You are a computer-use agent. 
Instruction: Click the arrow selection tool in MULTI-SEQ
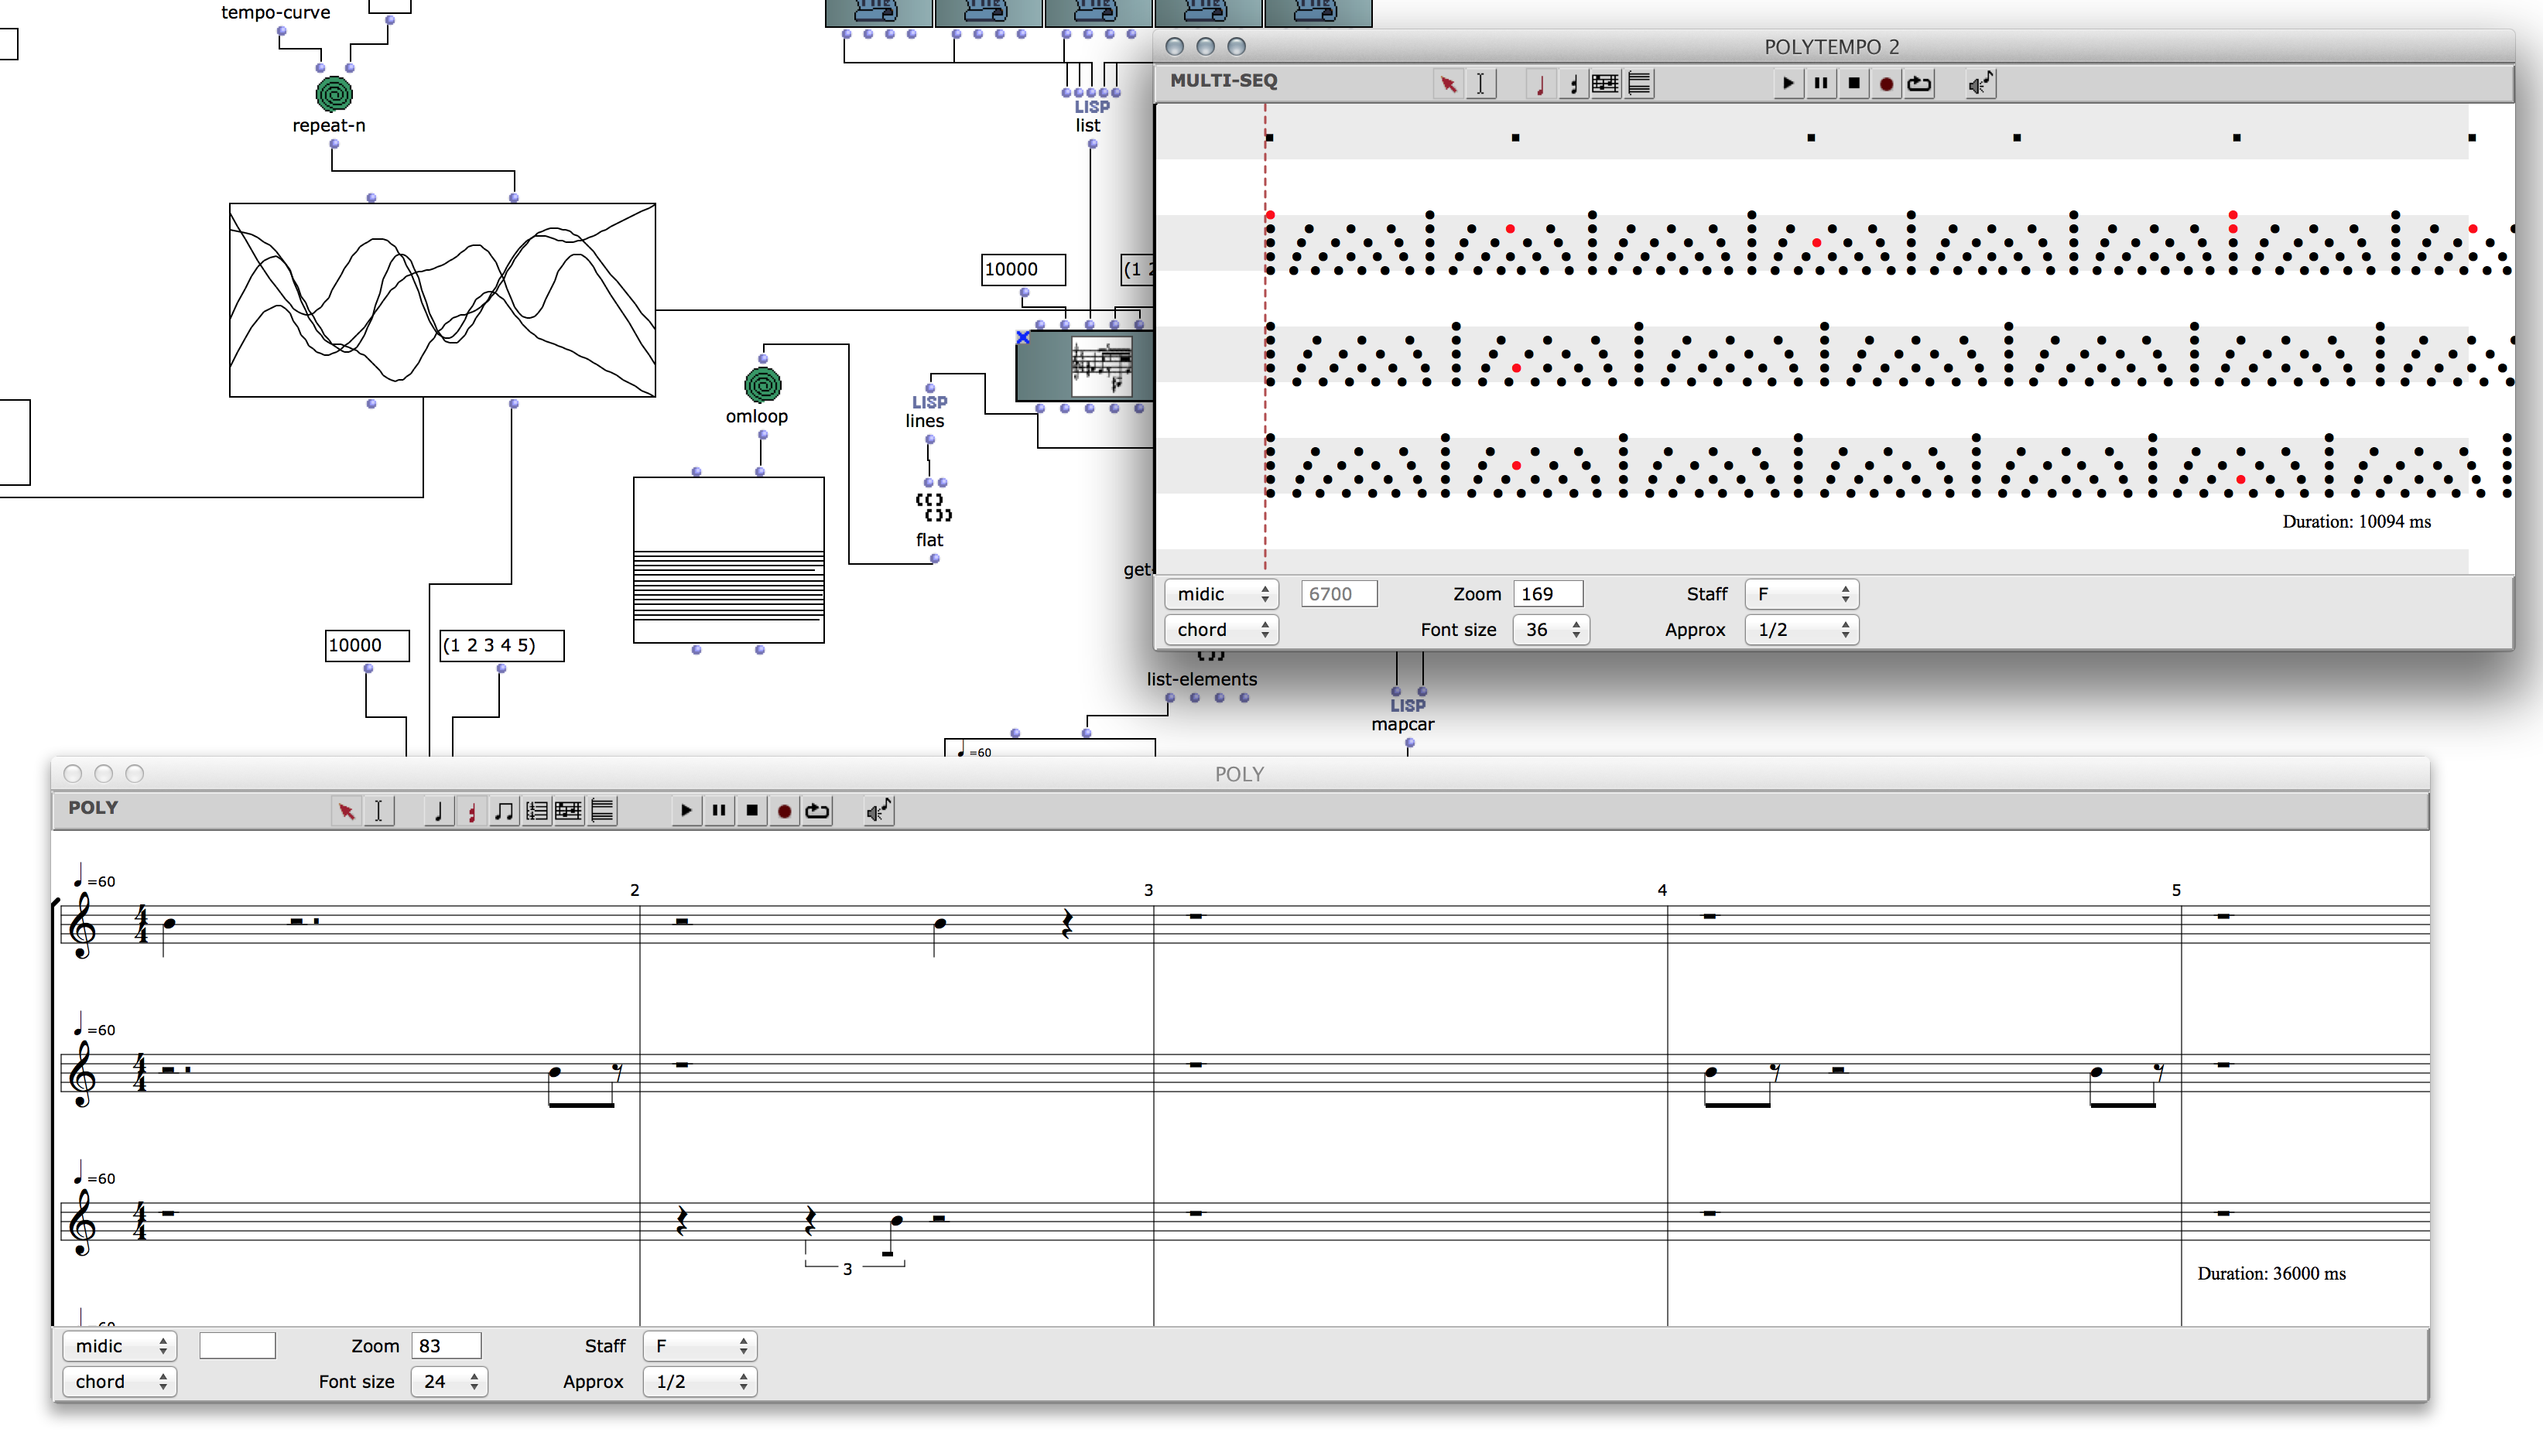[x=1447, y=84]
